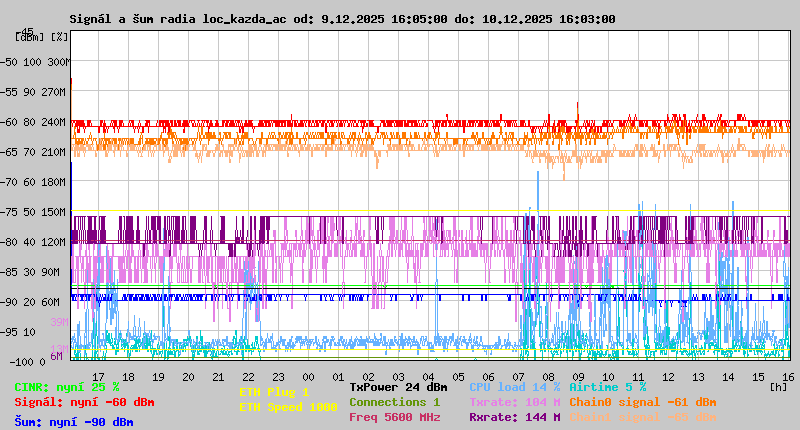Select the green CINR legend entry

pos(66,386)
